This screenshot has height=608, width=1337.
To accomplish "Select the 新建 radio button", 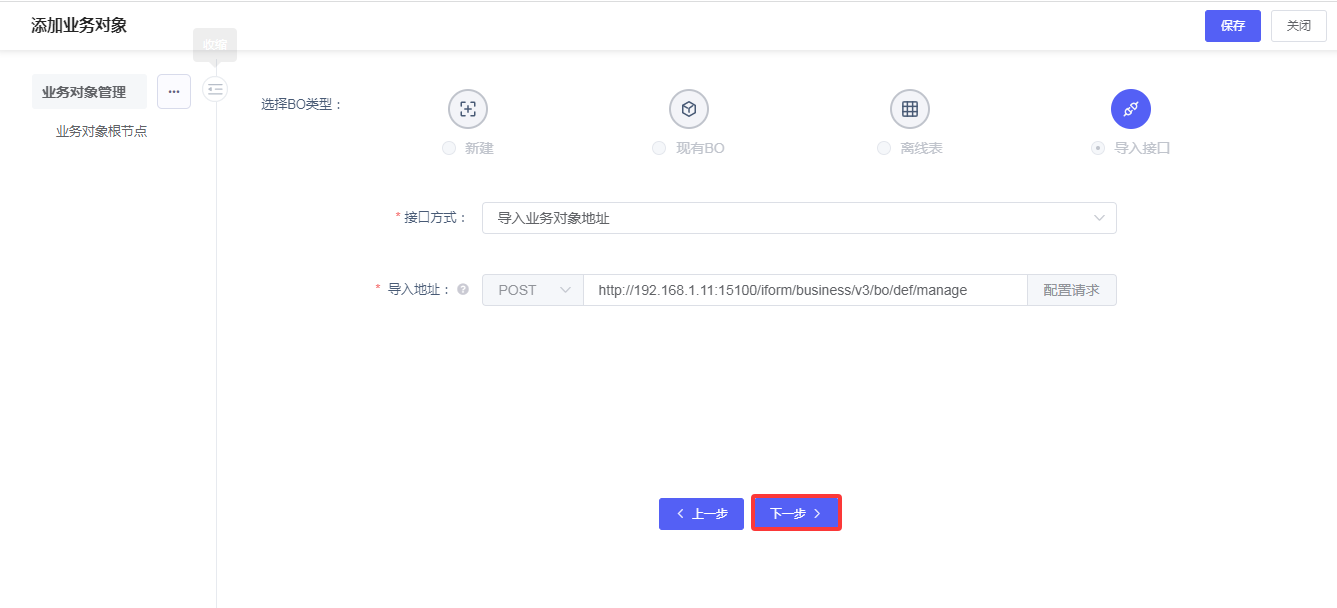I will click(449, 148).
